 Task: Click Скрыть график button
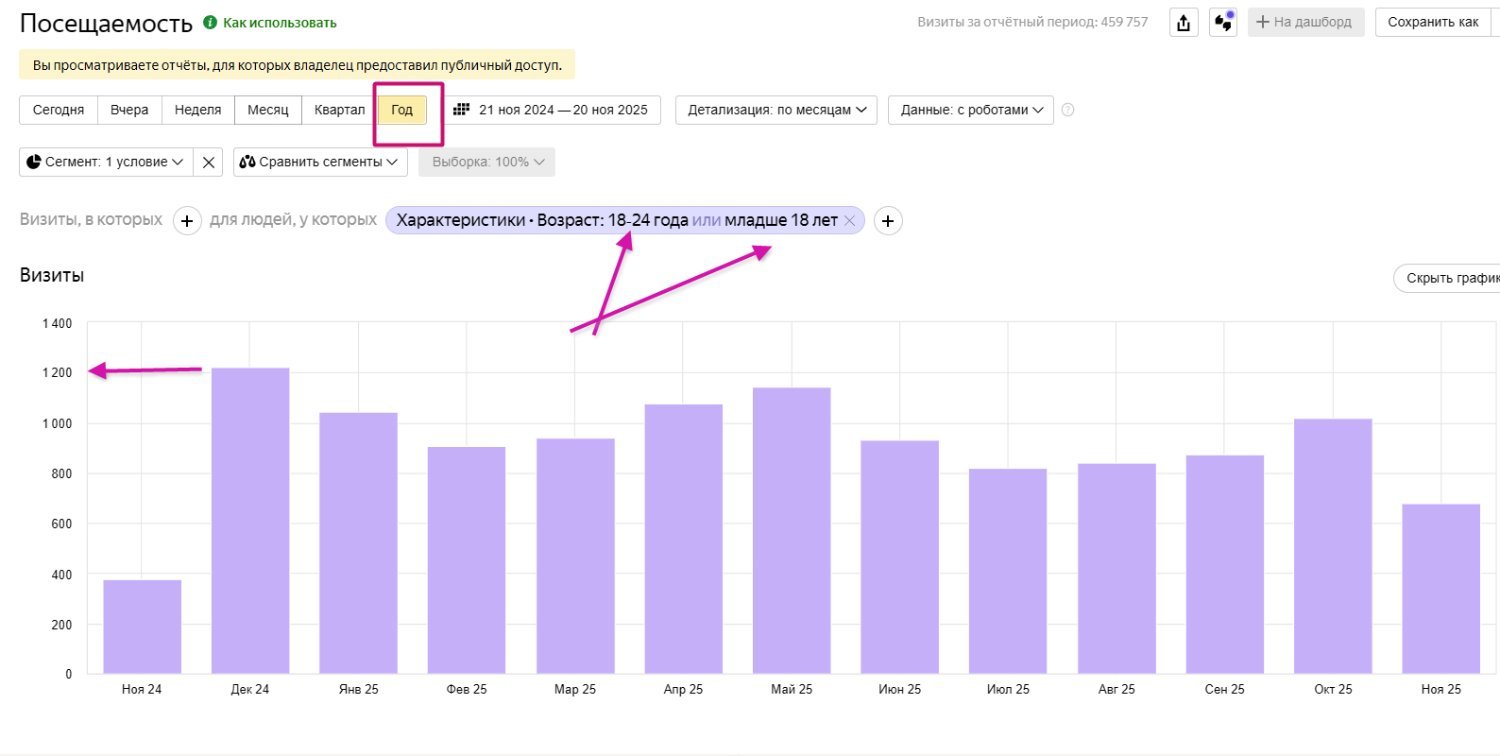click(x=1450, y=279)
